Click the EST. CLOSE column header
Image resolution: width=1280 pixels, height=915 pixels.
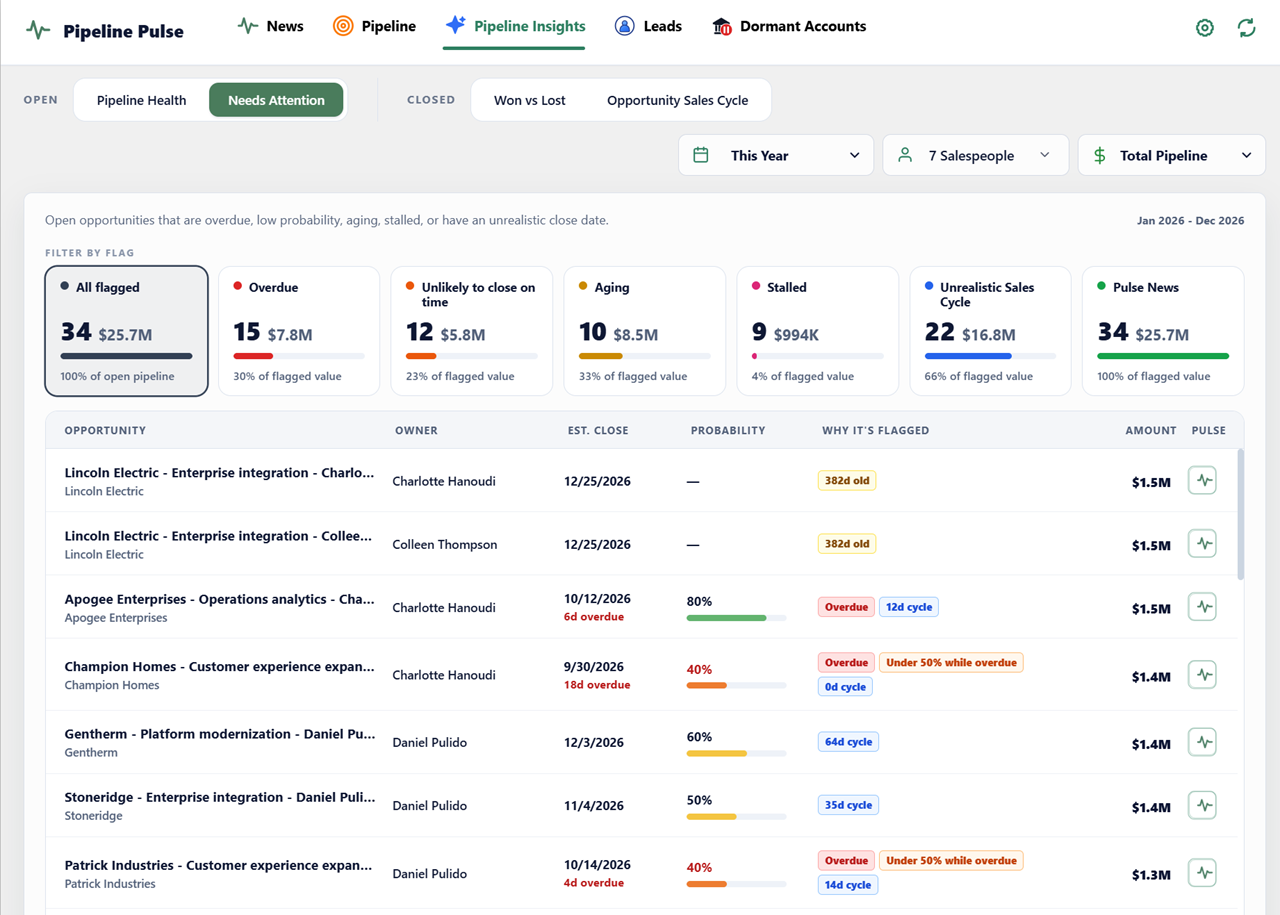coord(598,430)
